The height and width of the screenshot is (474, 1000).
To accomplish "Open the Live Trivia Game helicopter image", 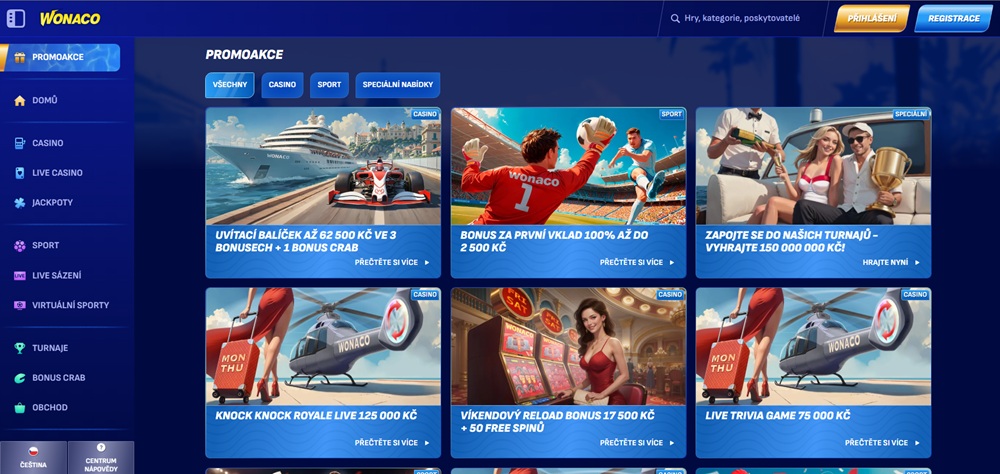I will pyautogui.click(x=813, y=346).
